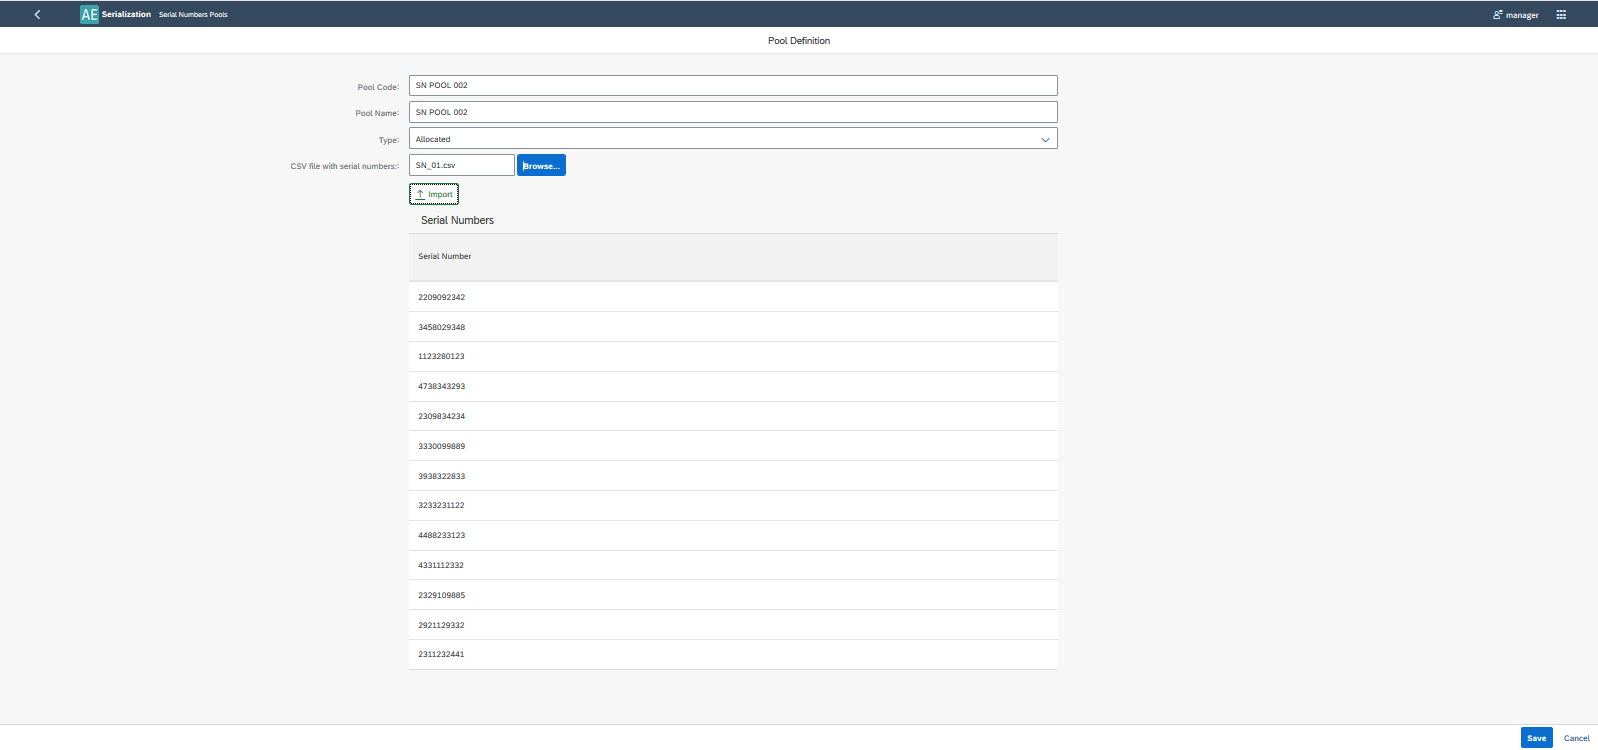Click the Serial Number column header
1598x750 pixels.
pyautogui.click(x=445, y=257)
